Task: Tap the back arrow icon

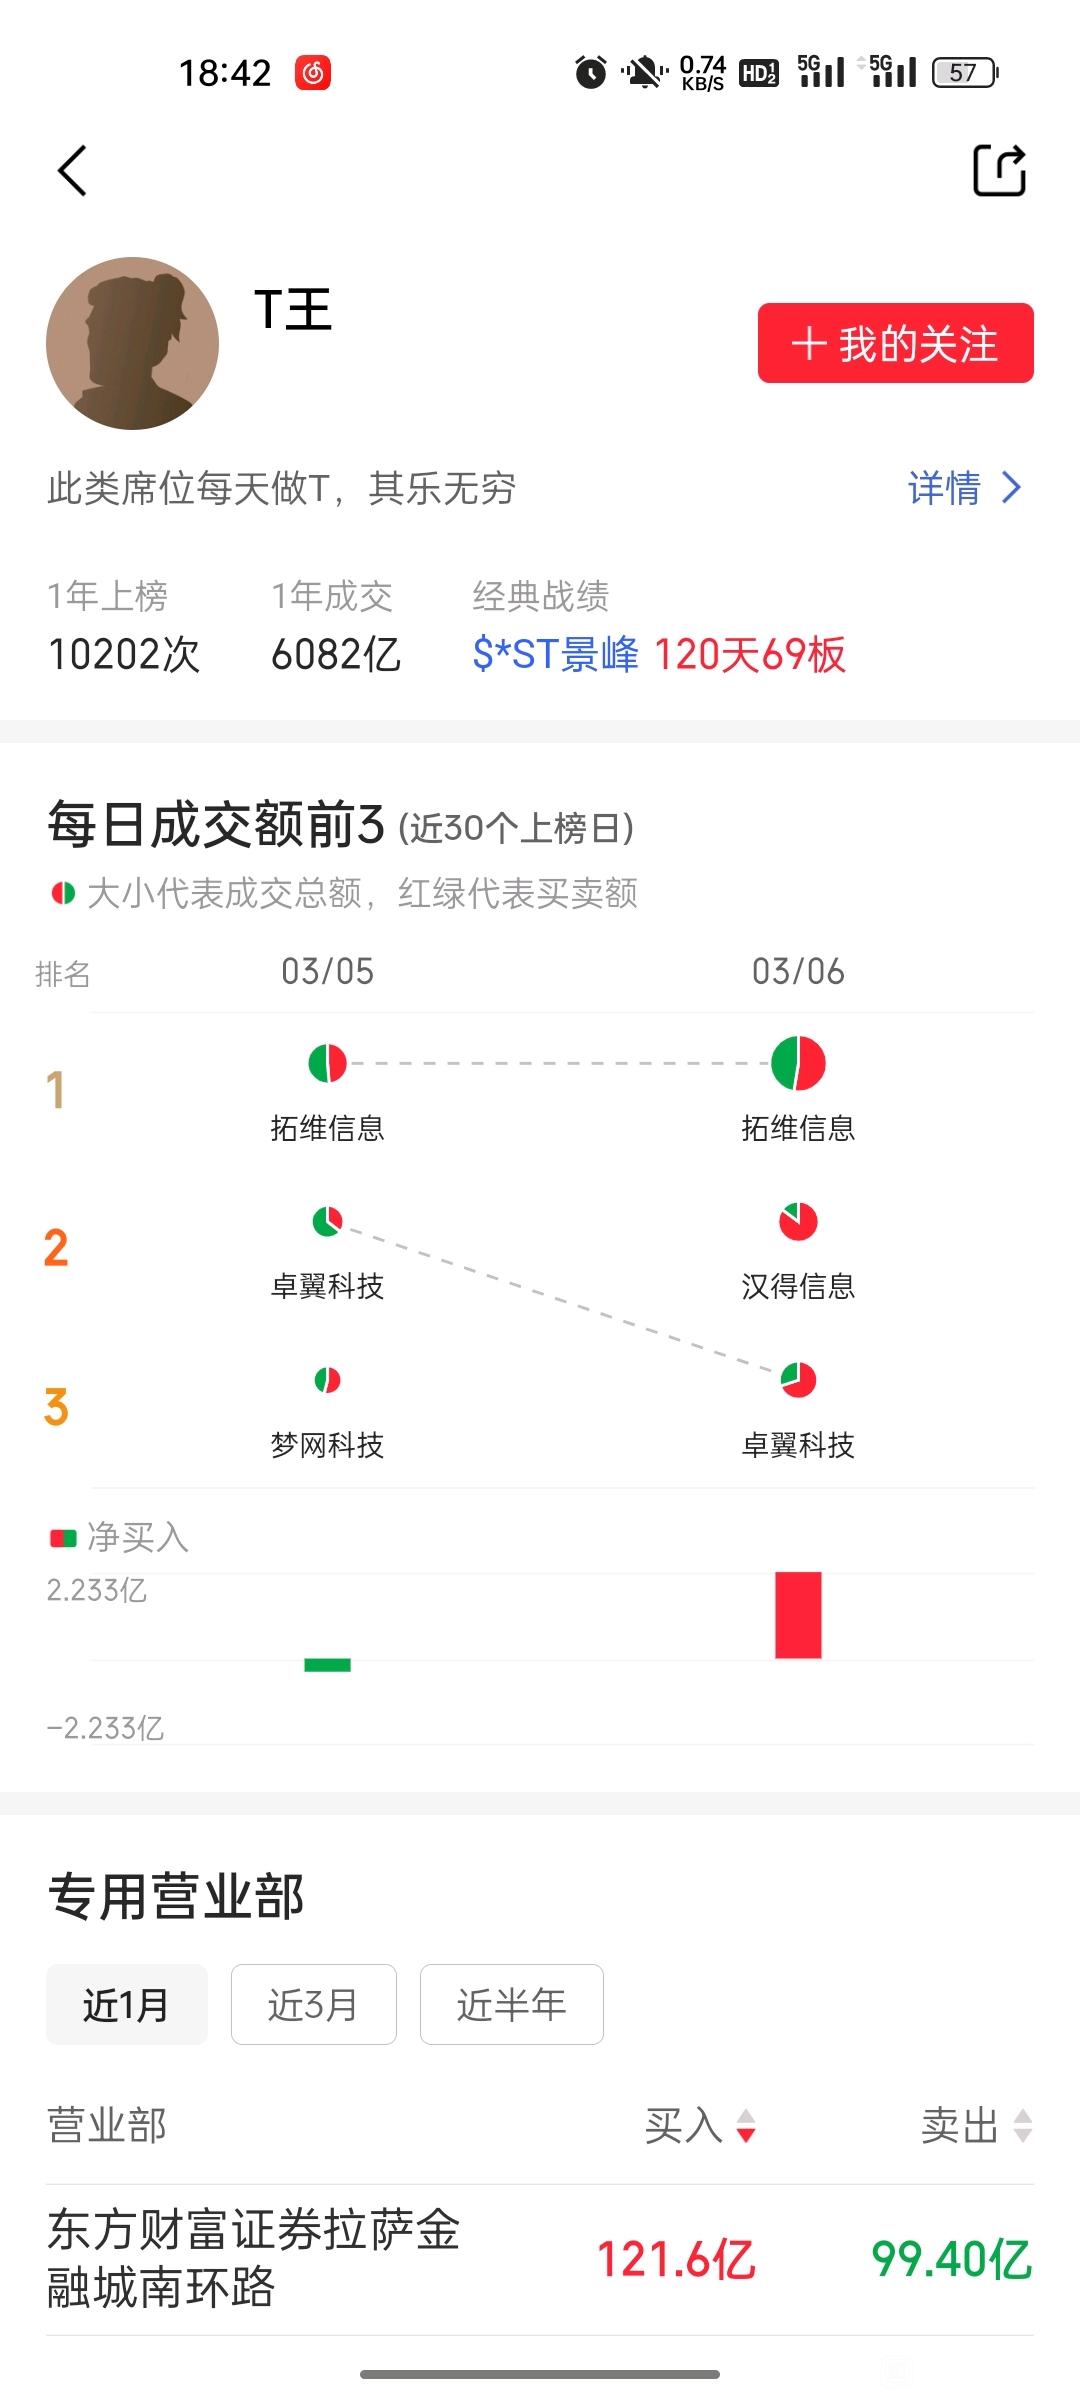Action: point(72,170)
